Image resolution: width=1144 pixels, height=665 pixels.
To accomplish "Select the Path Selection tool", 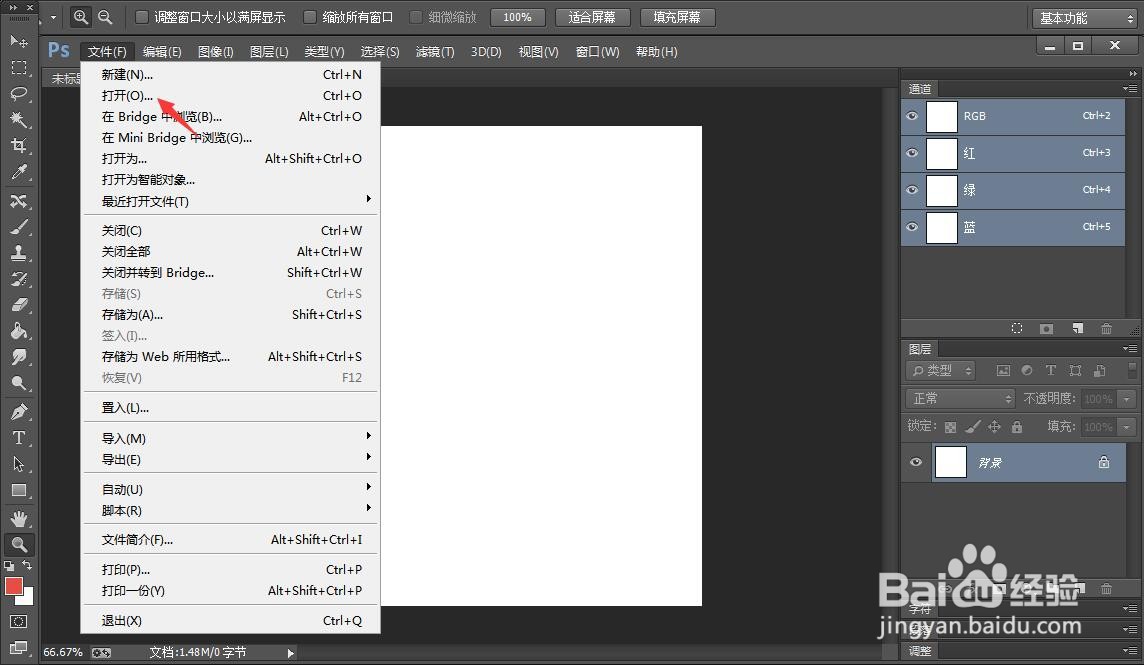I will [x=19, y=464].
